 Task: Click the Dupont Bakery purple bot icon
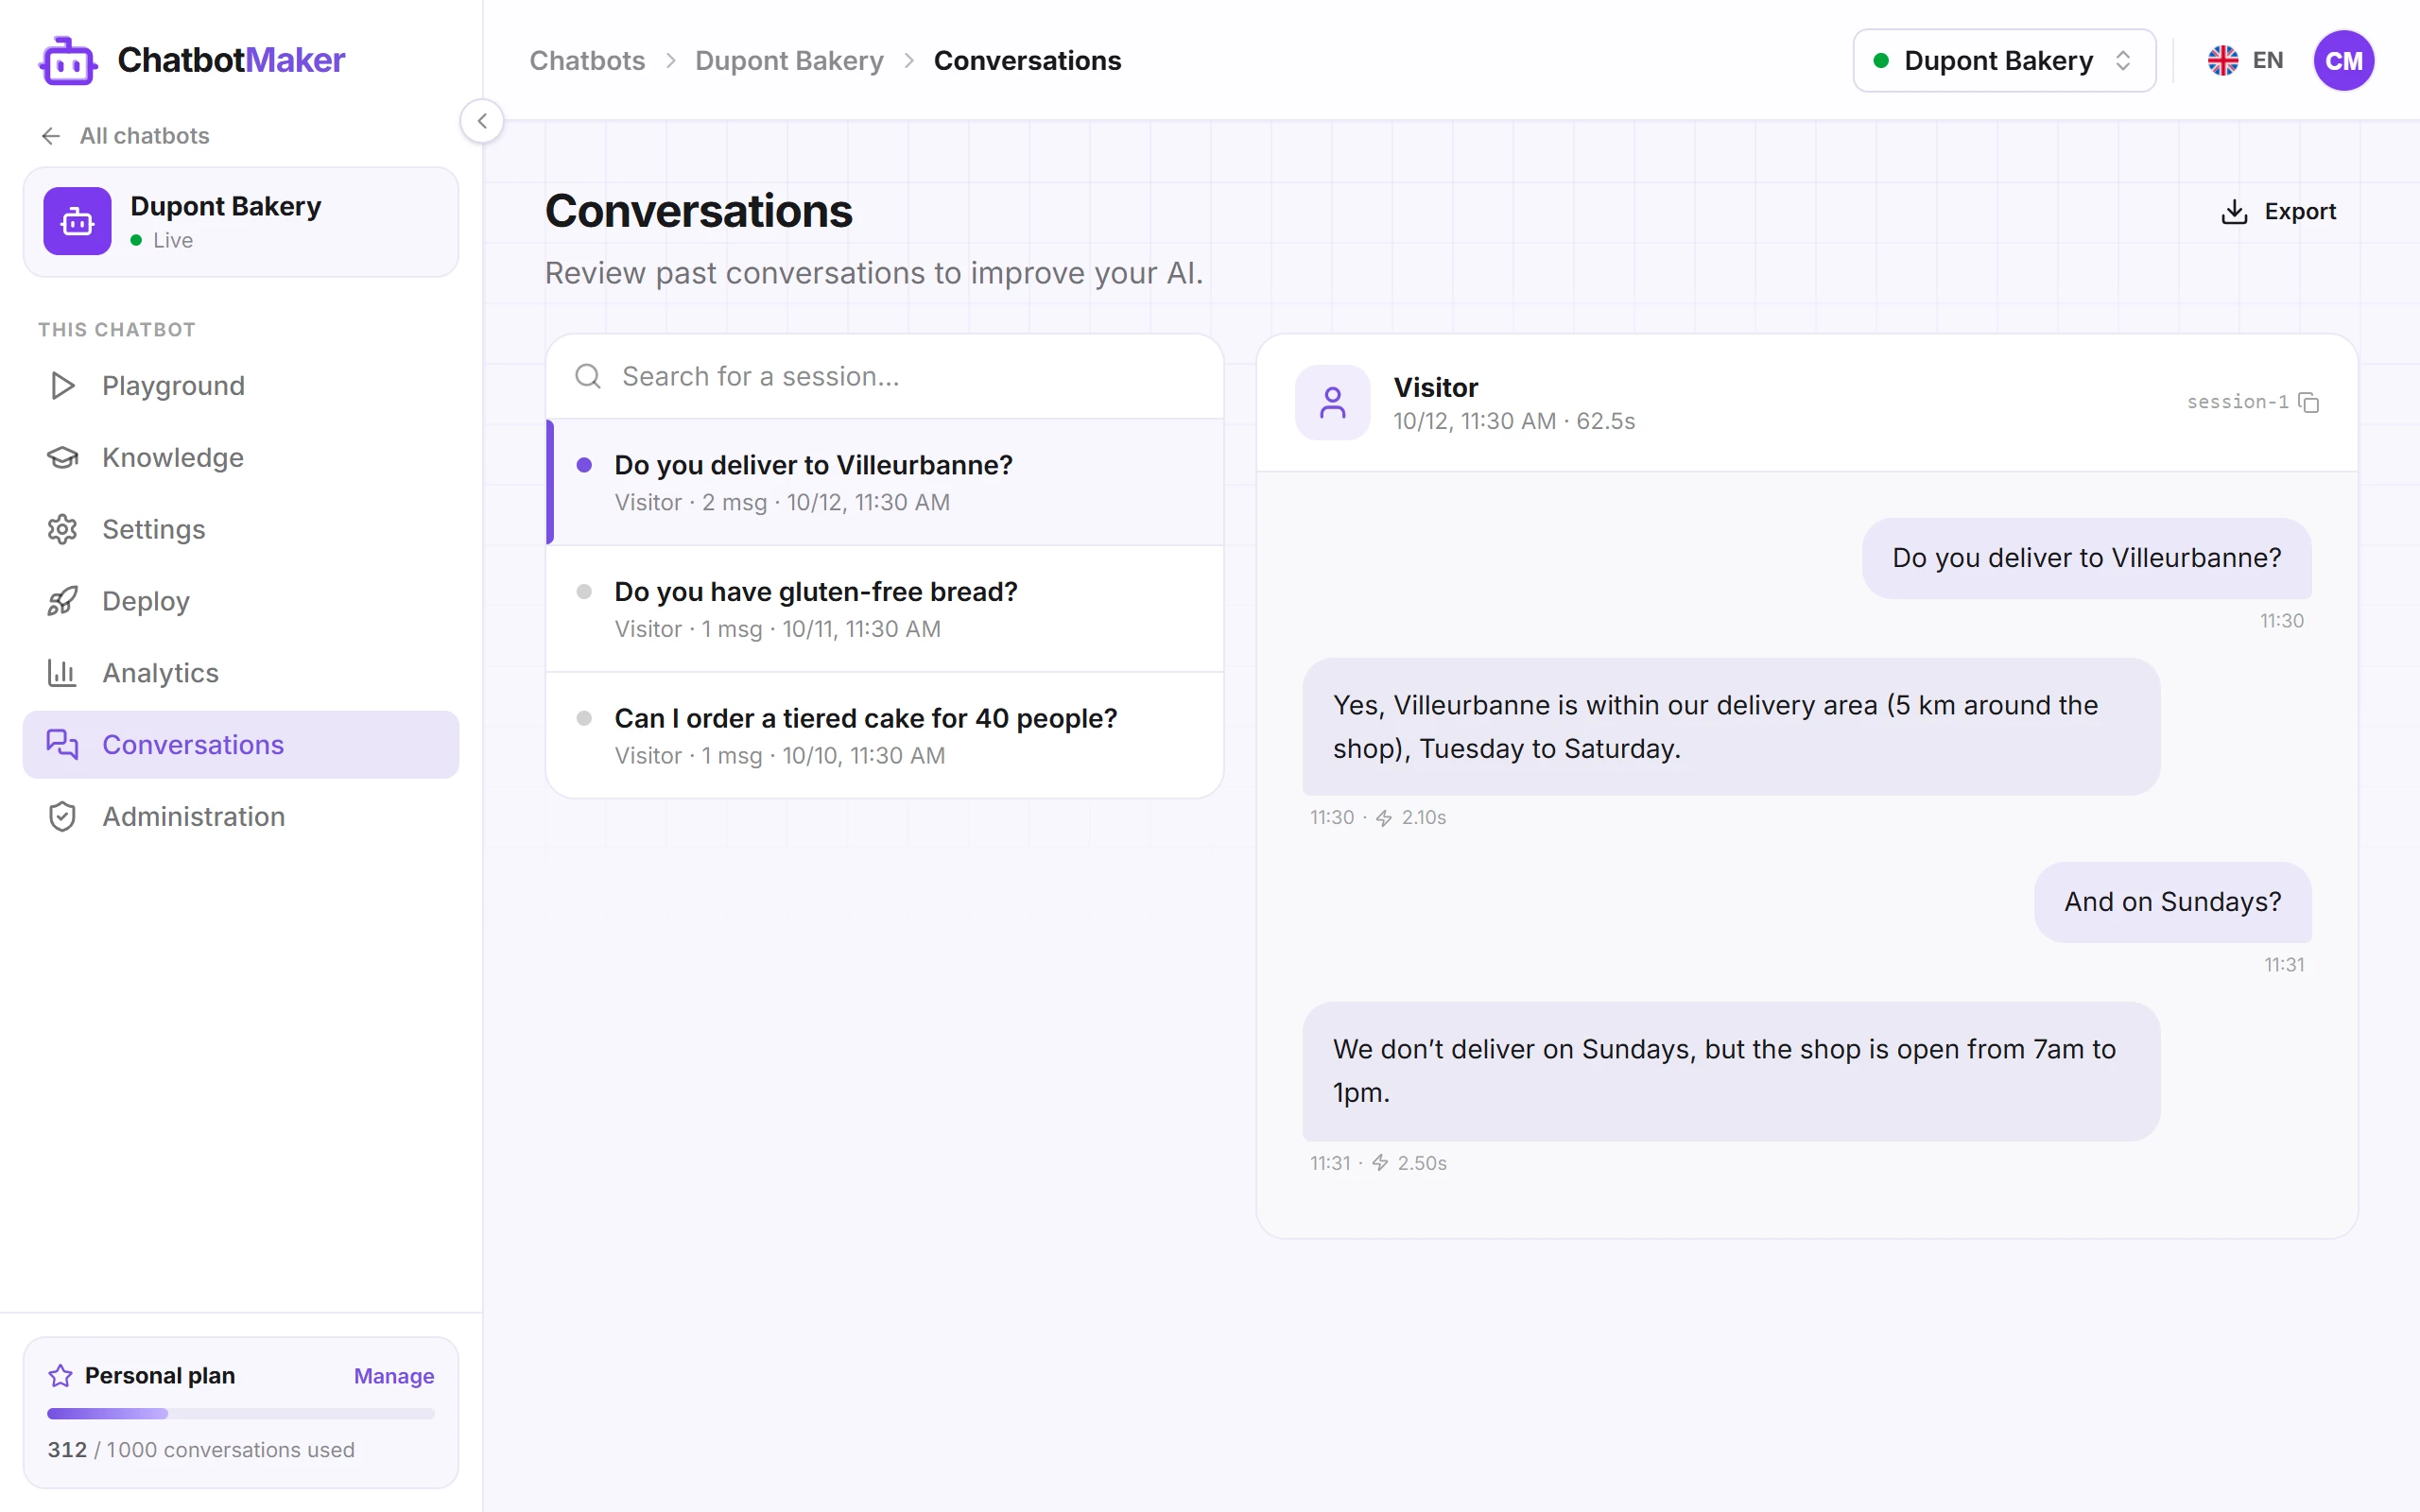coord(77,221)
